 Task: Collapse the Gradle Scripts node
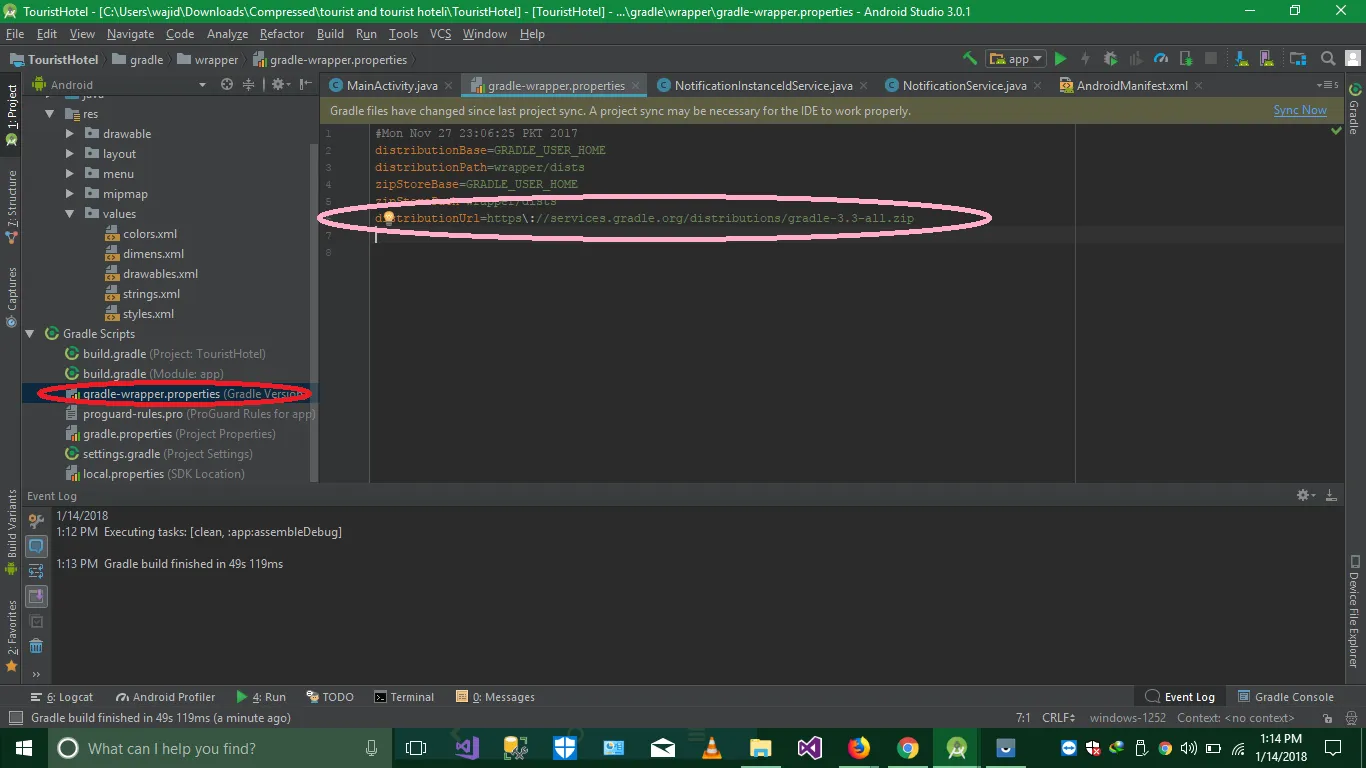pyautogui.click(x=29, y=334)
